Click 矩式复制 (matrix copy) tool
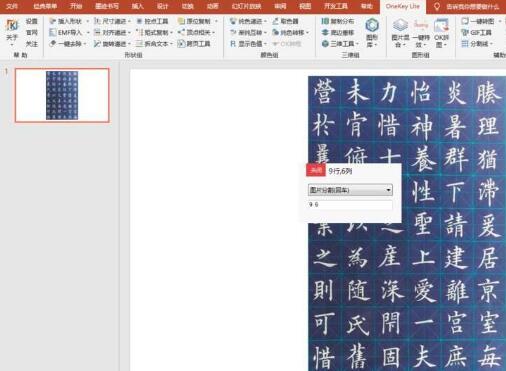 152,32
